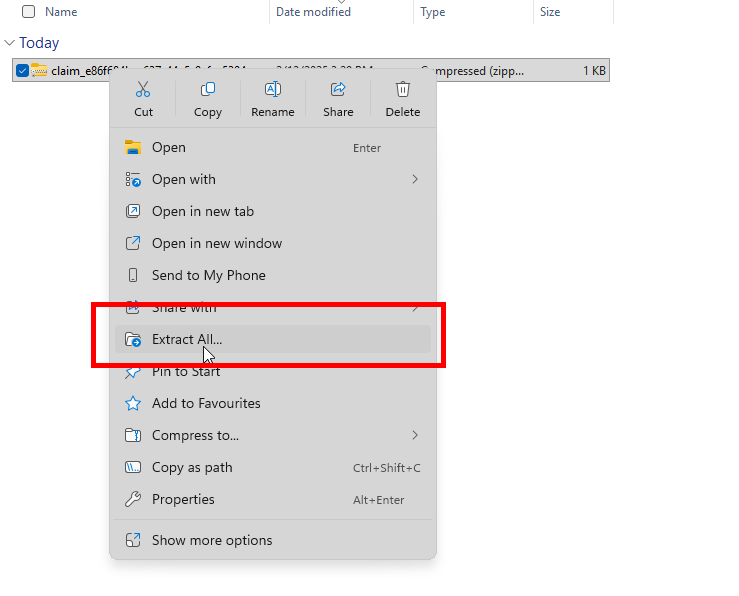Click the Copy icon in context menu
The width and height of the screenshot is (739, 596).
tap(207, 91)
